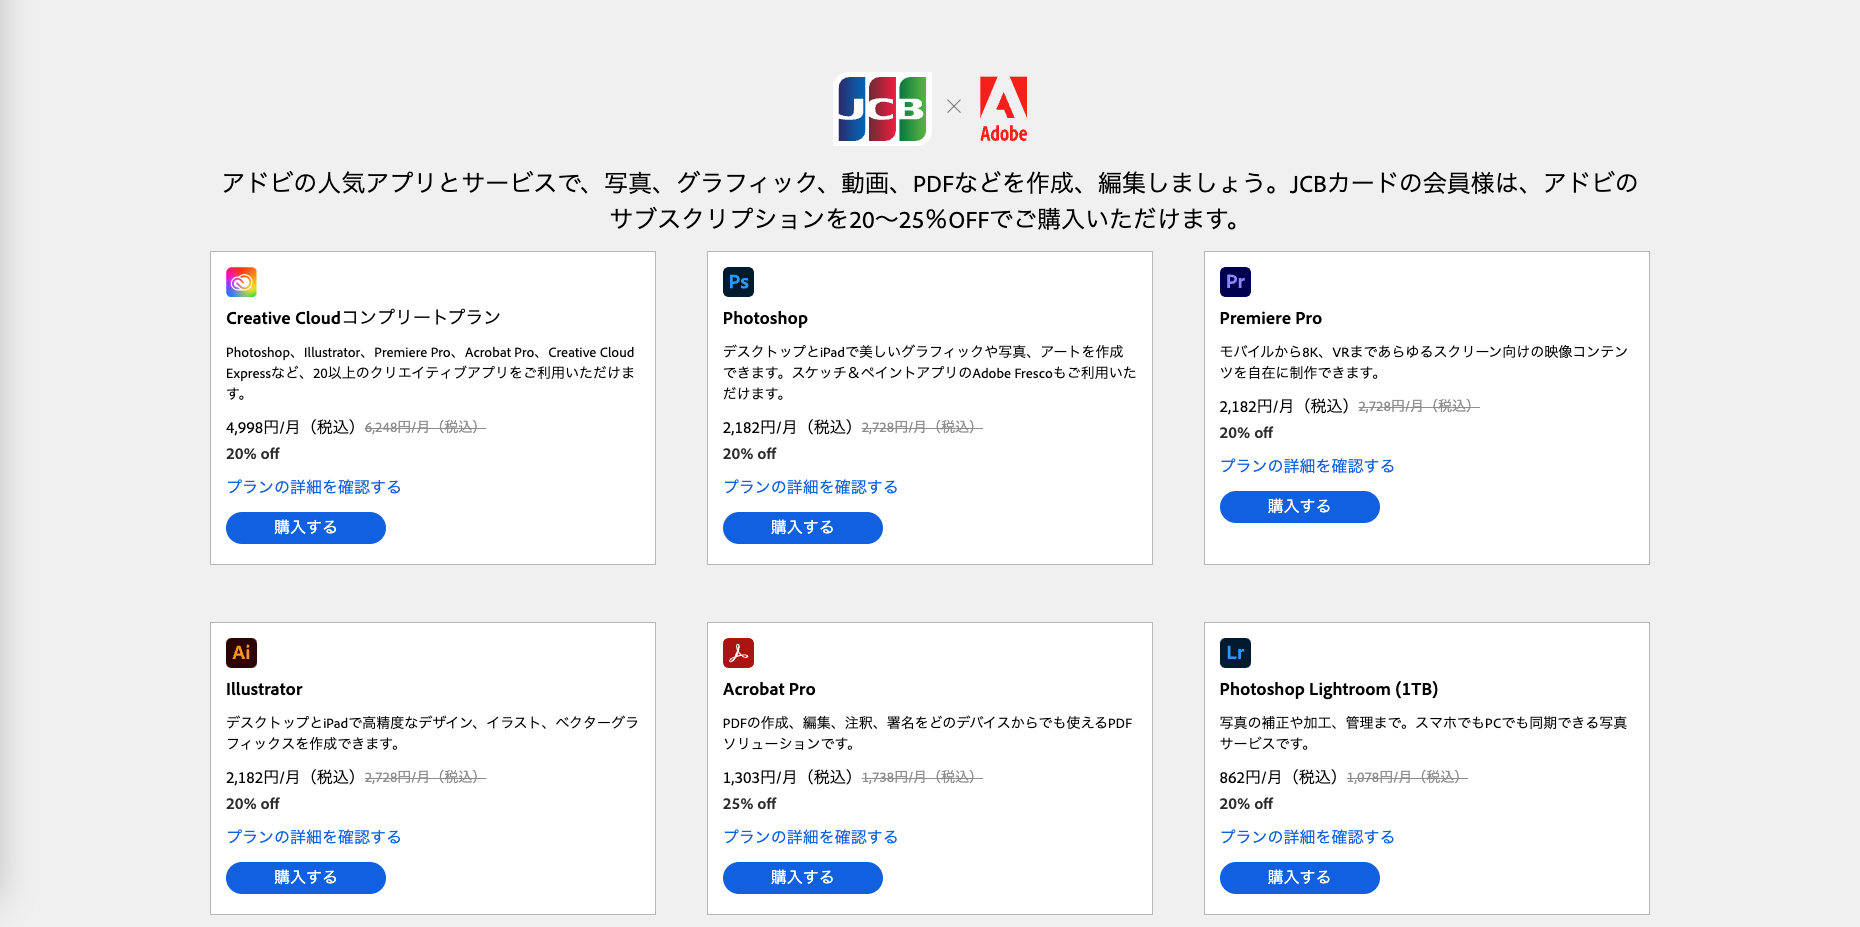This screenshot has width=1860, height=927.
Task: Click the Acrobat Pro card title
Action: pyautogui.click(x=769, y=689)
